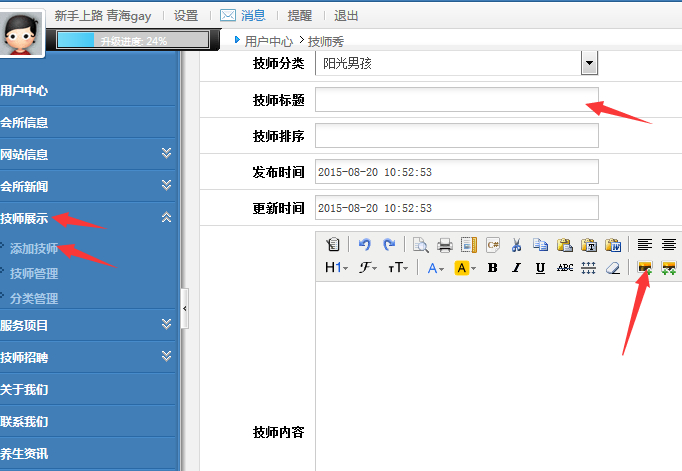Redo the last undone editor action
The width and height of the screenshot is (682, 471).
389,244
